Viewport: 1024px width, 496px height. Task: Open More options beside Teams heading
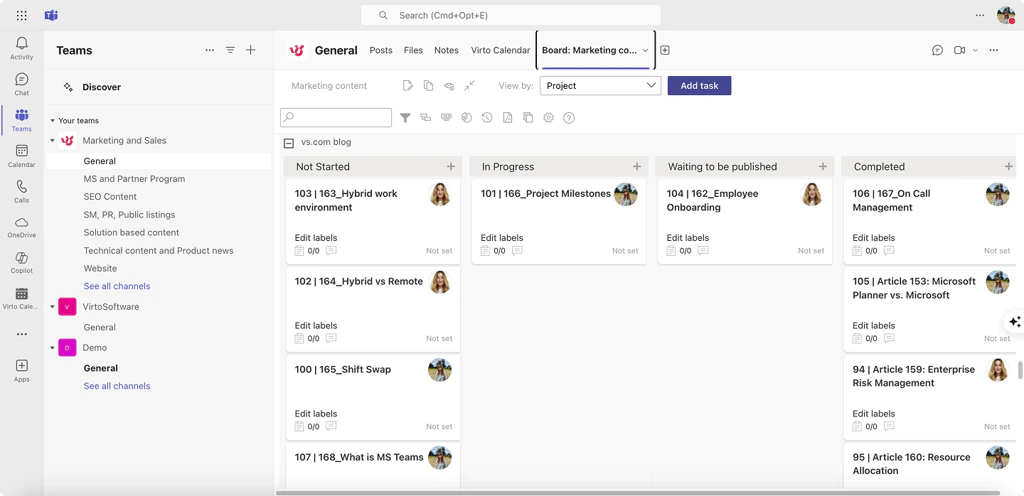click(x=210, y=50)
